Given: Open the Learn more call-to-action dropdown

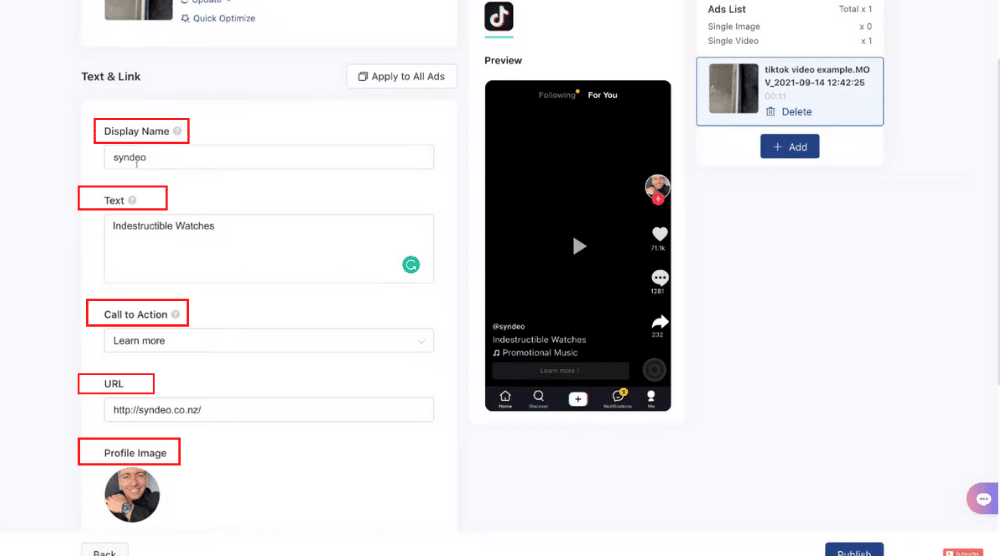Looking at the screenshot, I should click(268, 340).
